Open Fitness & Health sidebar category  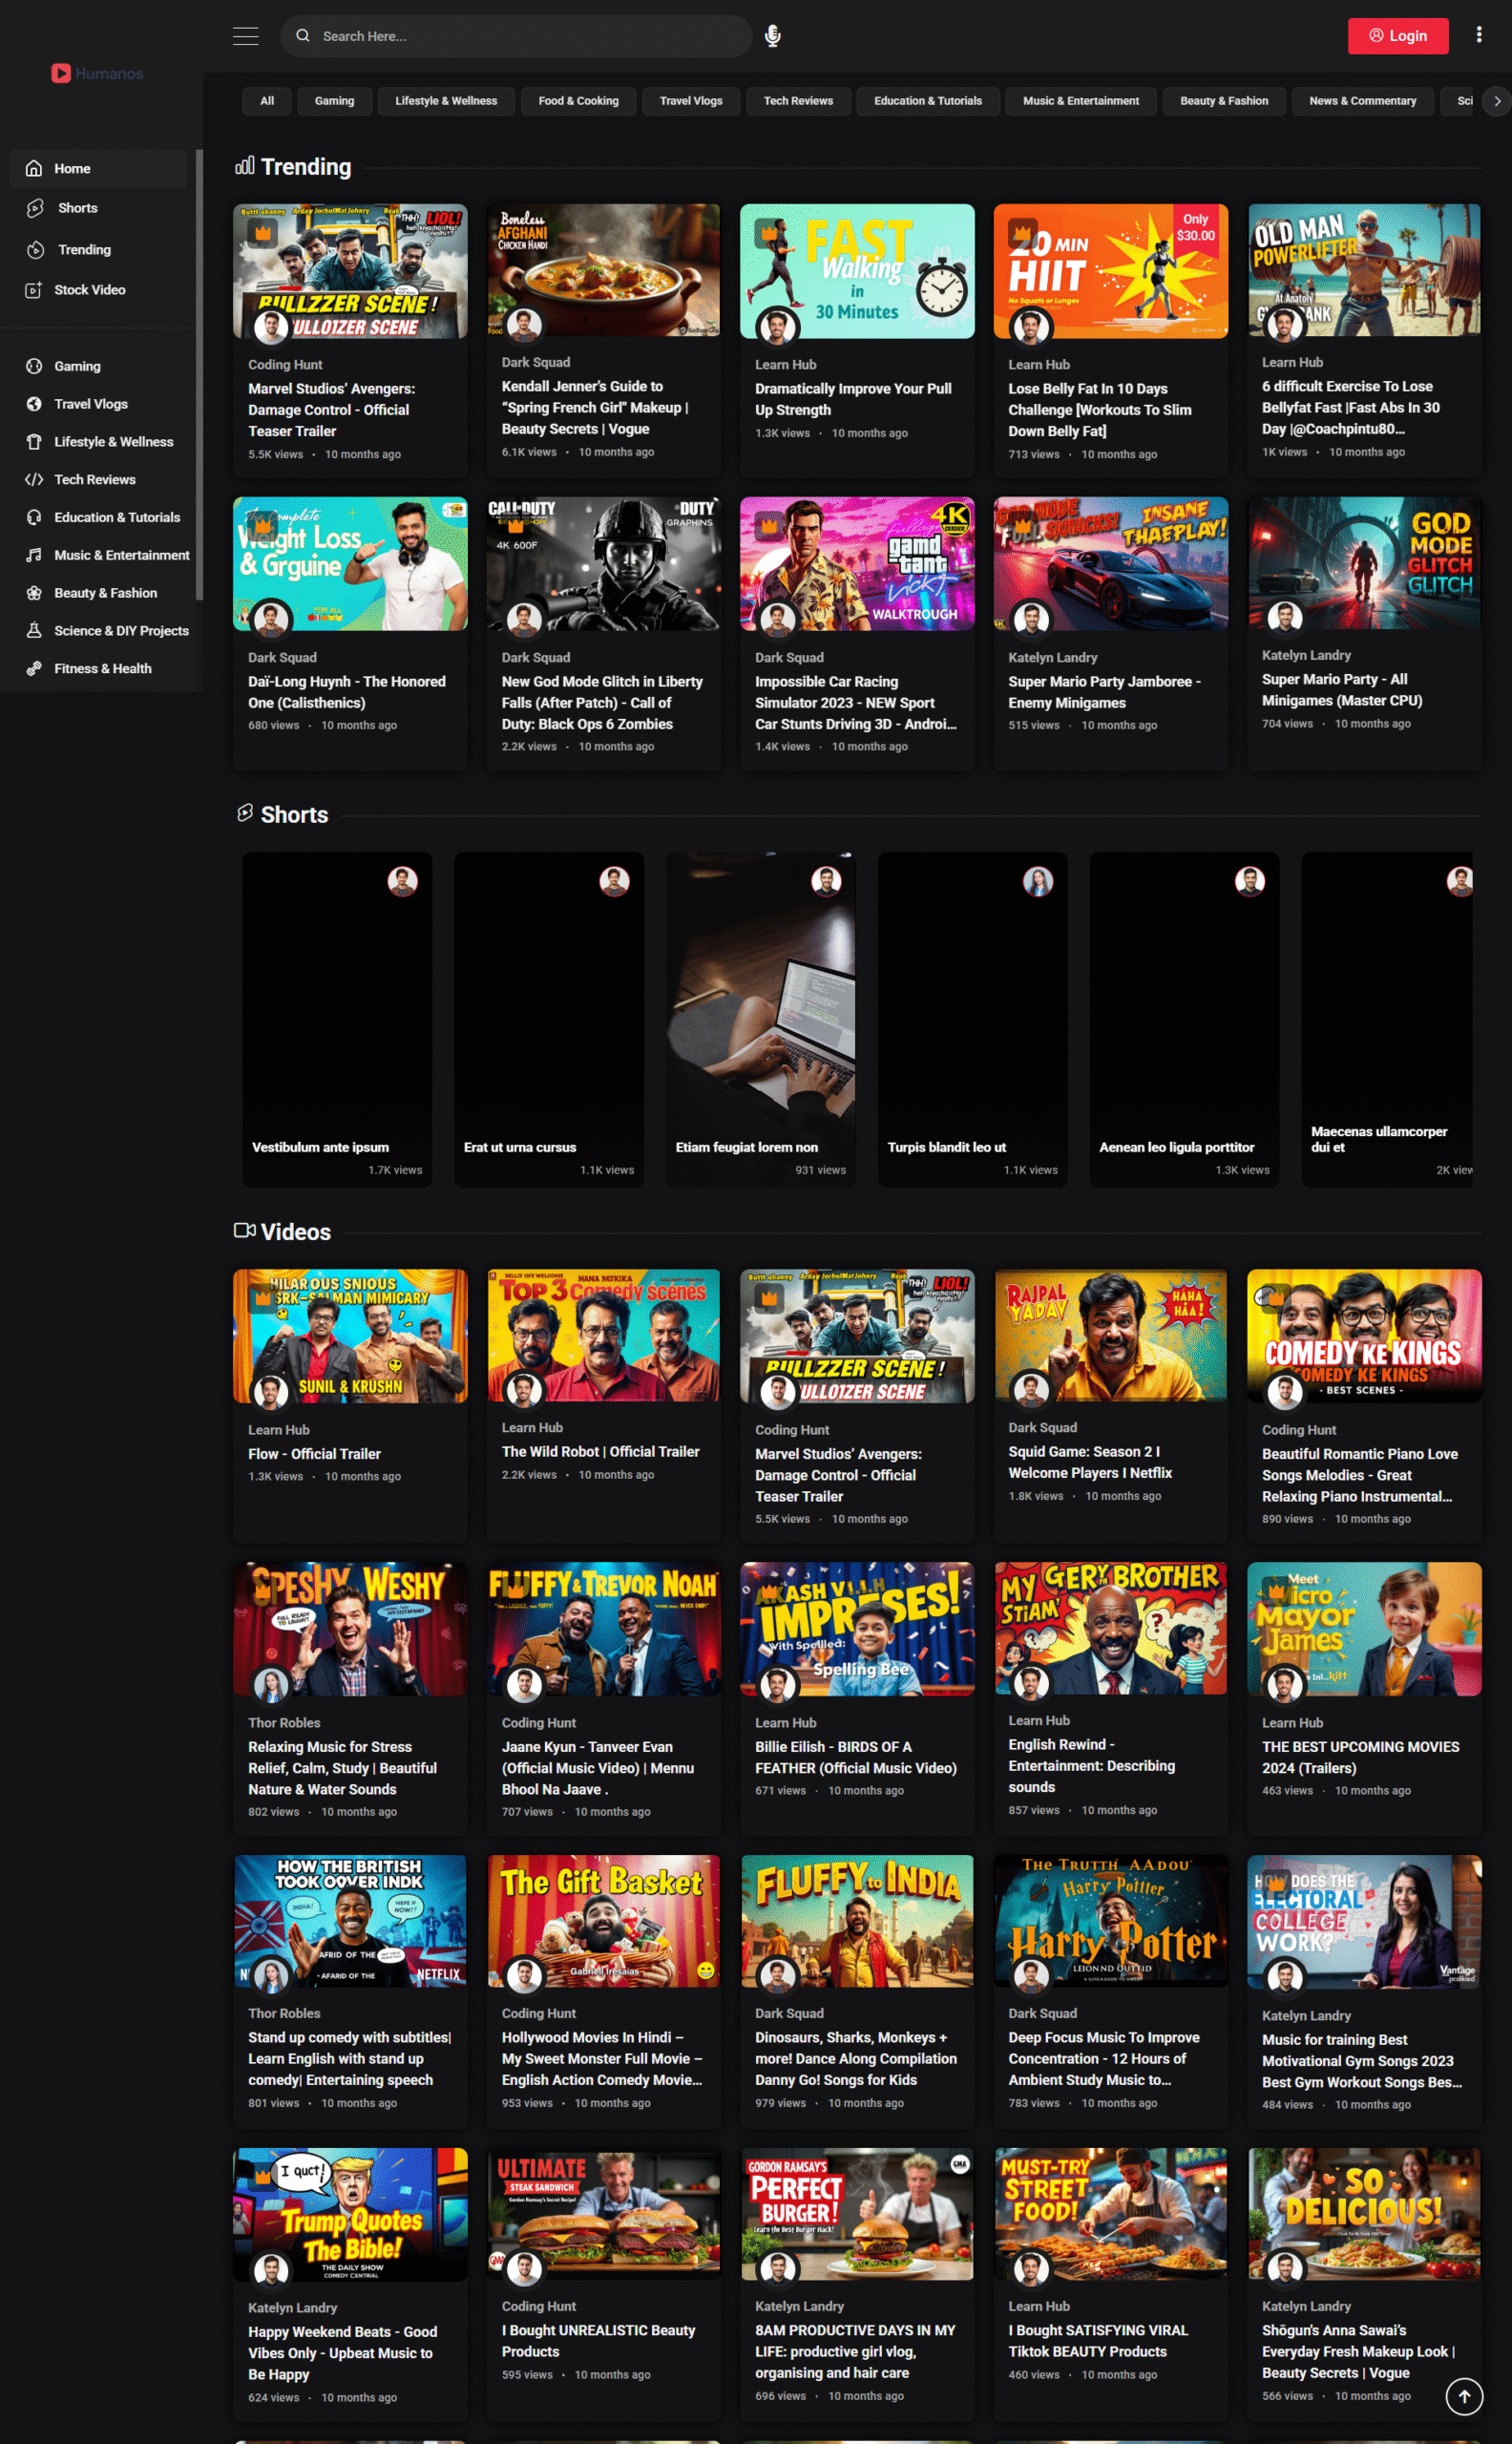(102, 669)
